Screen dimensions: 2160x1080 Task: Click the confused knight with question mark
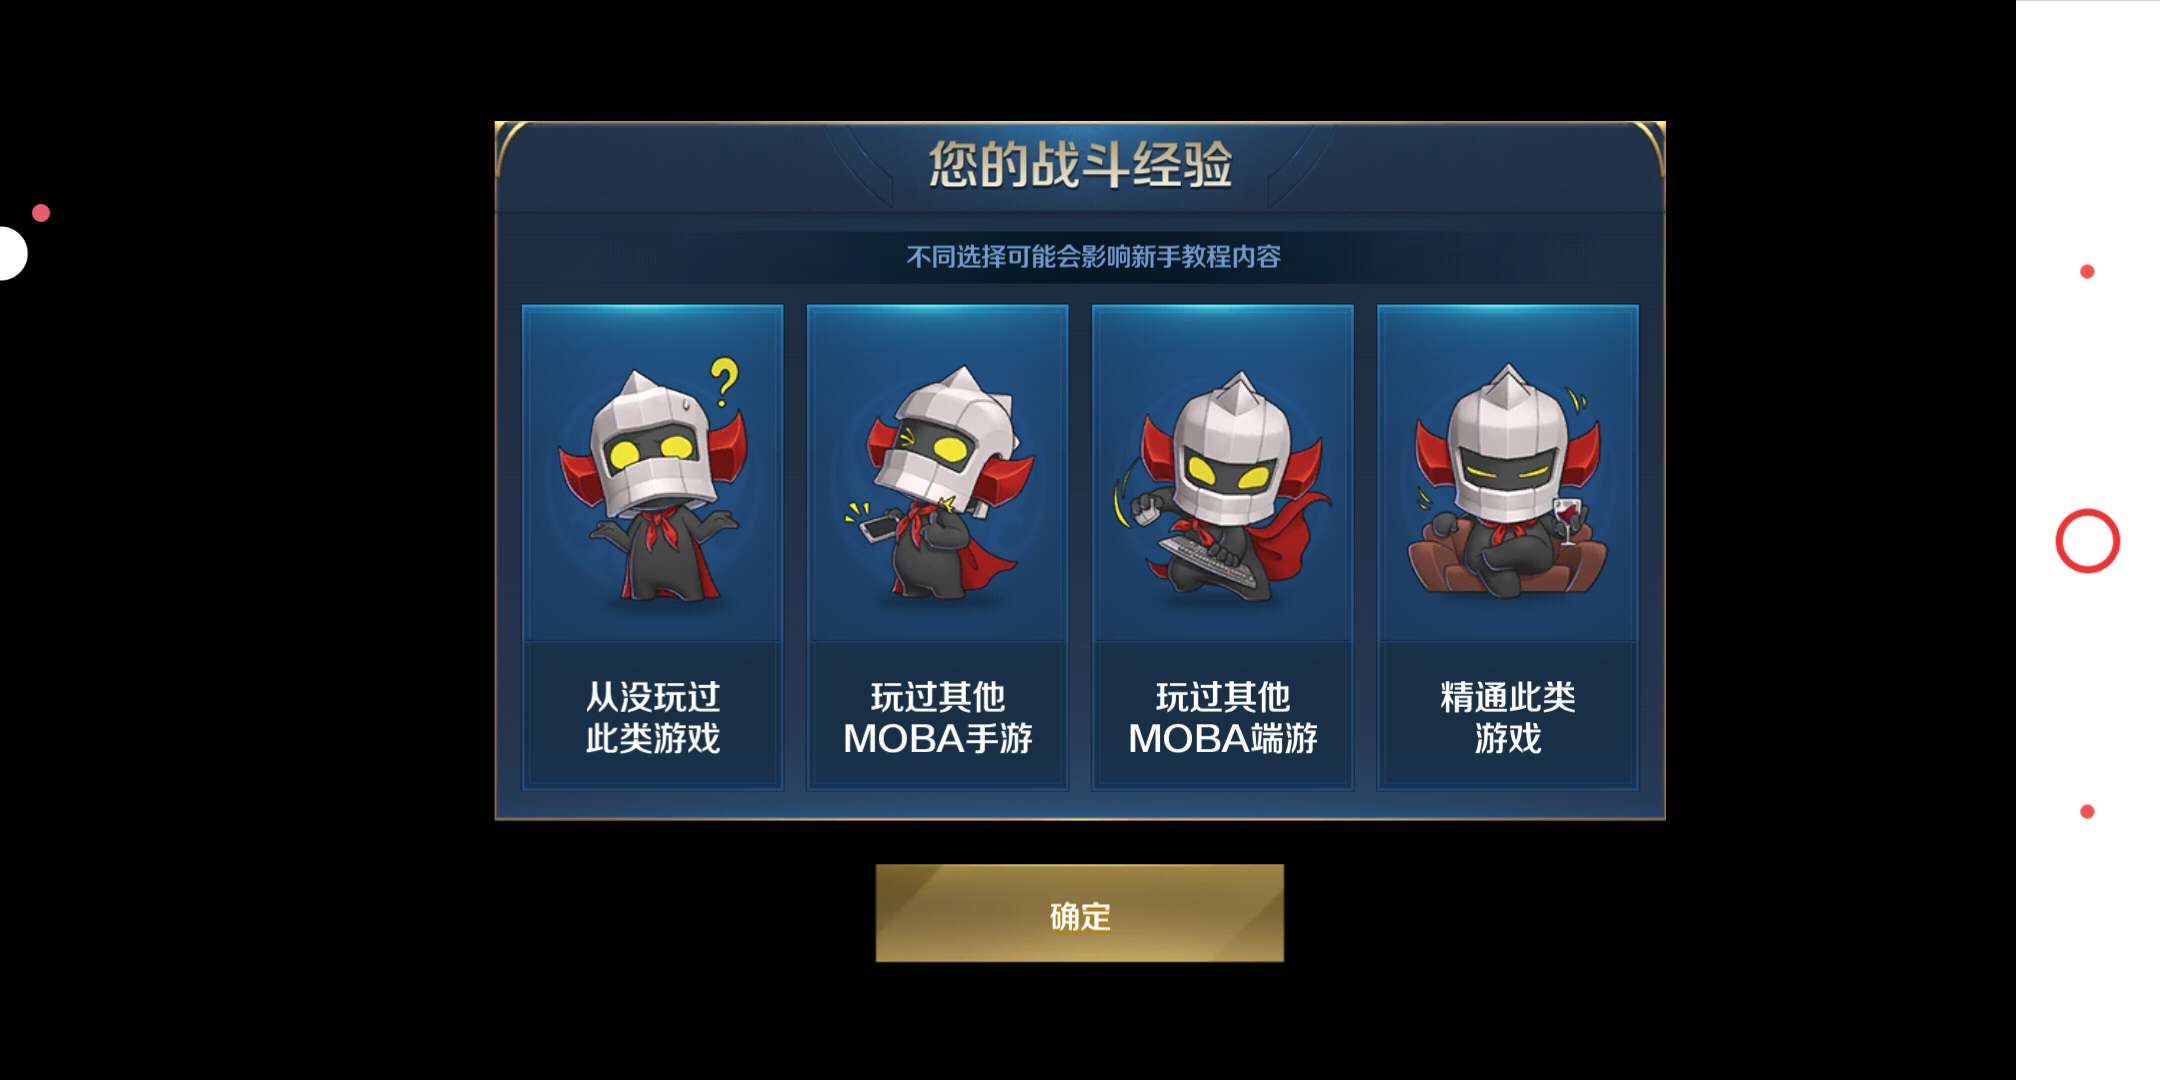[652, 480]
